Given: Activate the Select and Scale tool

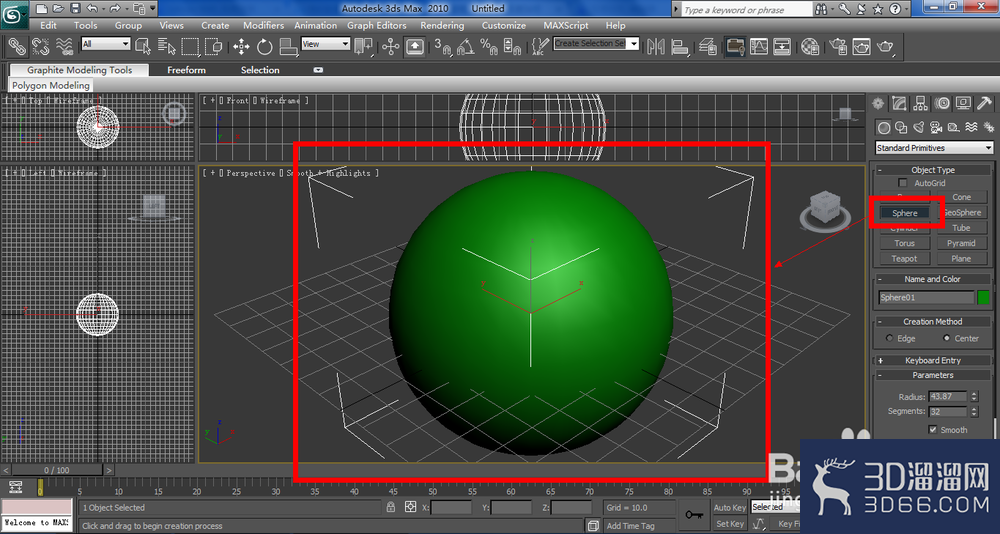Looking at the screenshot, I should click(289, 46).
